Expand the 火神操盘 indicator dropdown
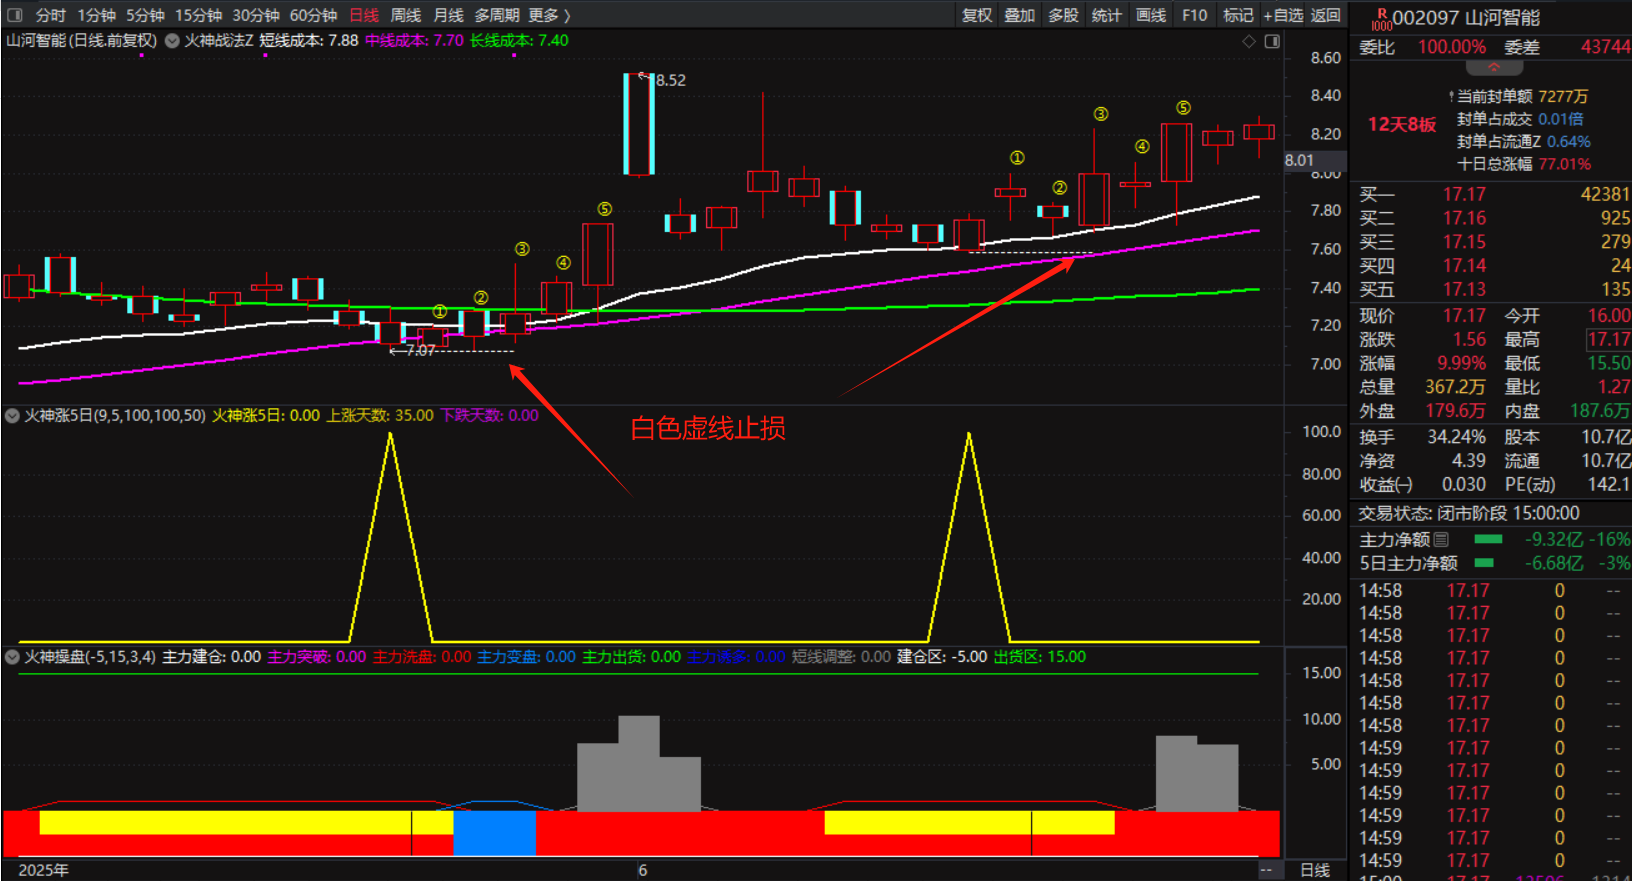 (12, 657)
